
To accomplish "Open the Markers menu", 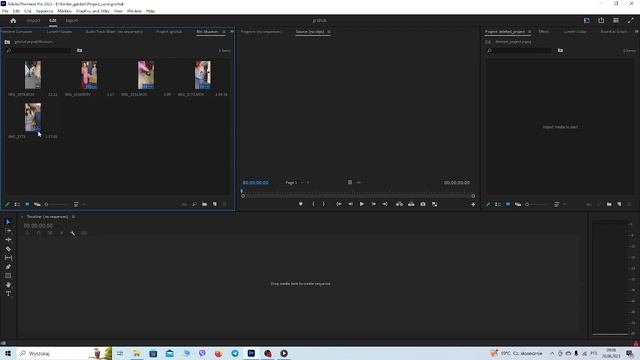I will 64,11.
